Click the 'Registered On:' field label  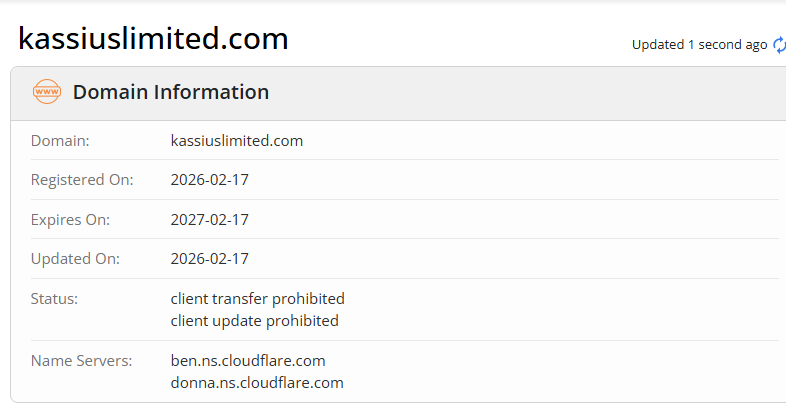[82, 180]
